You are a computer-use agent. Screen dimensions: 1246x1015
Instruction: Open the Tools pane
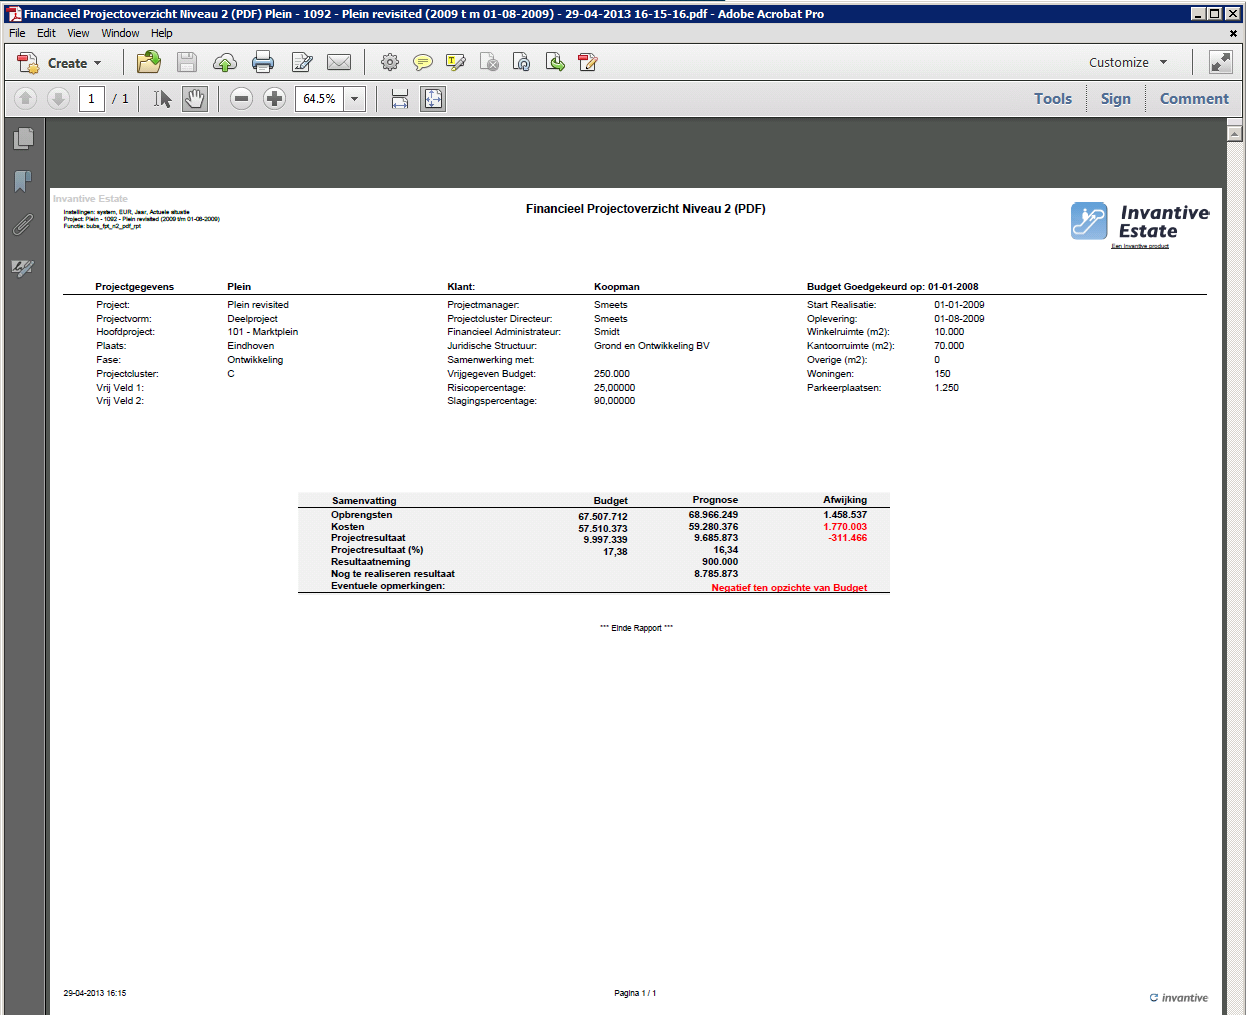coord(1053,98)
